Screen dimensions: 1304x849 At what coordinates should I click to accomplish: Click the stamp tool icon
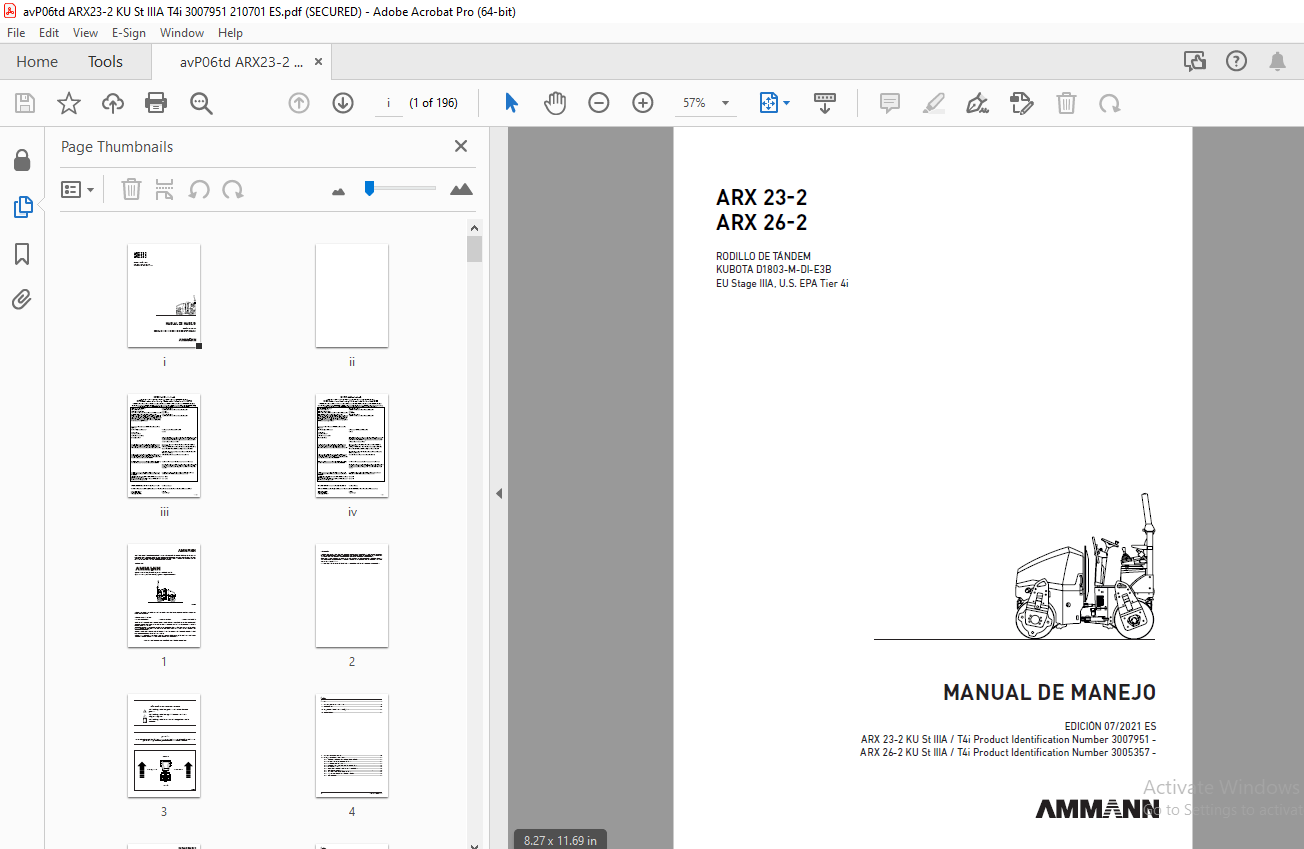[x=1021, y=103]
